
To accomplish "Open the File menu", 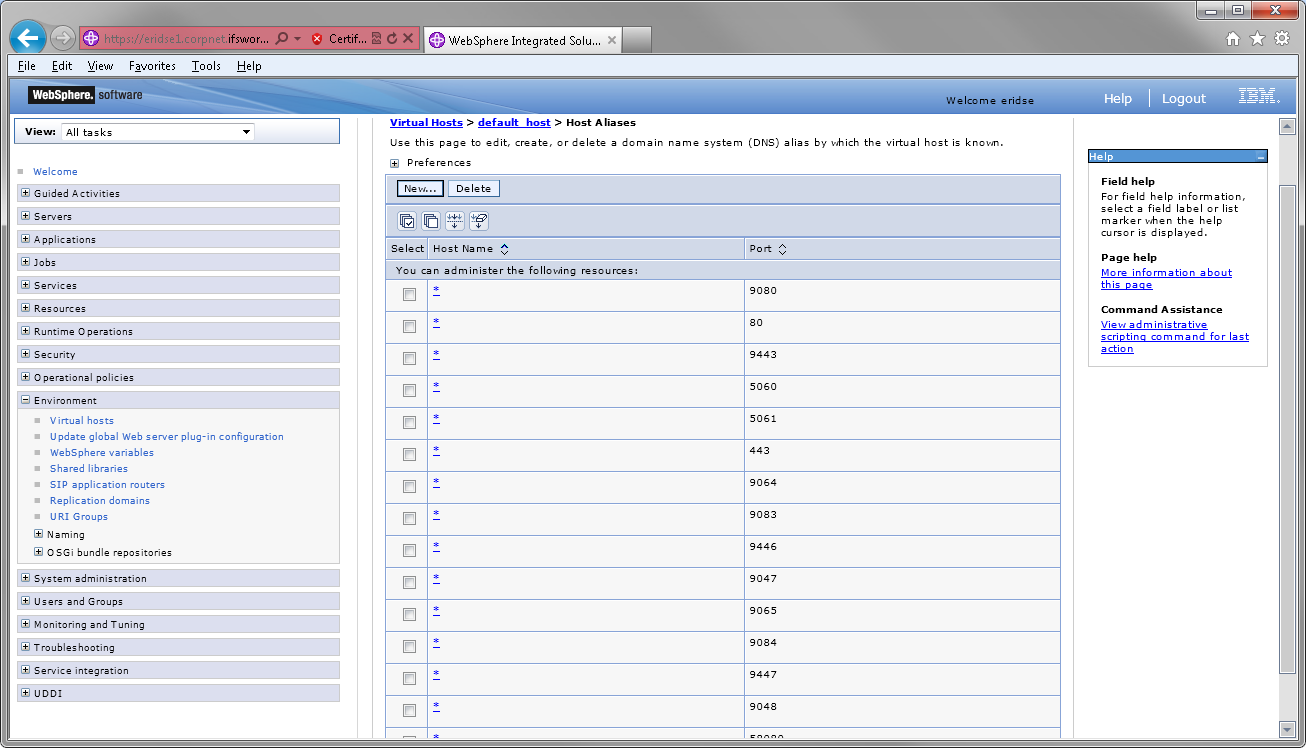I will 27,66.
